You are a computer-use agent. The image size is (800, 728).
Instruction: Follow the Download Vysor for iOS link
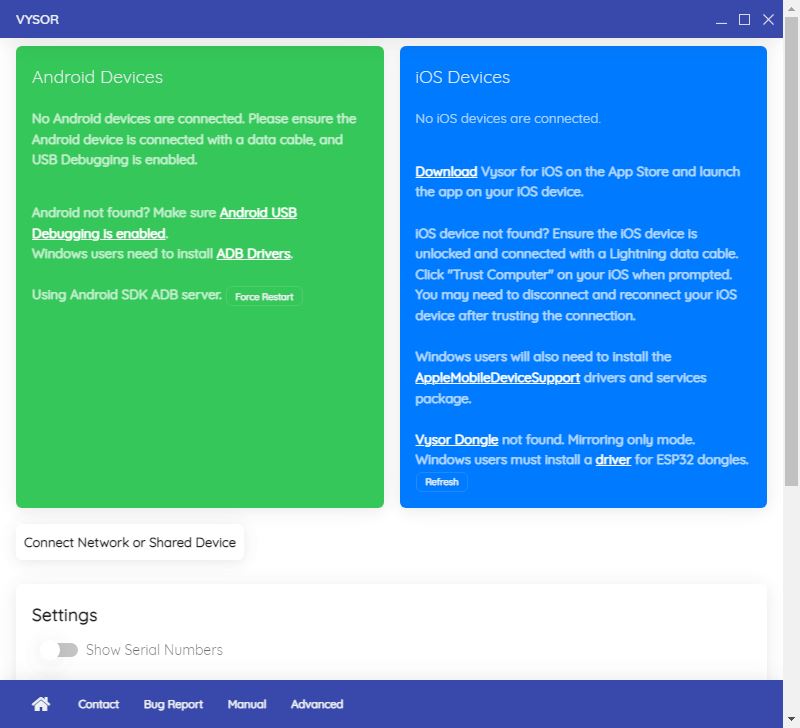(x=446, y=171)
